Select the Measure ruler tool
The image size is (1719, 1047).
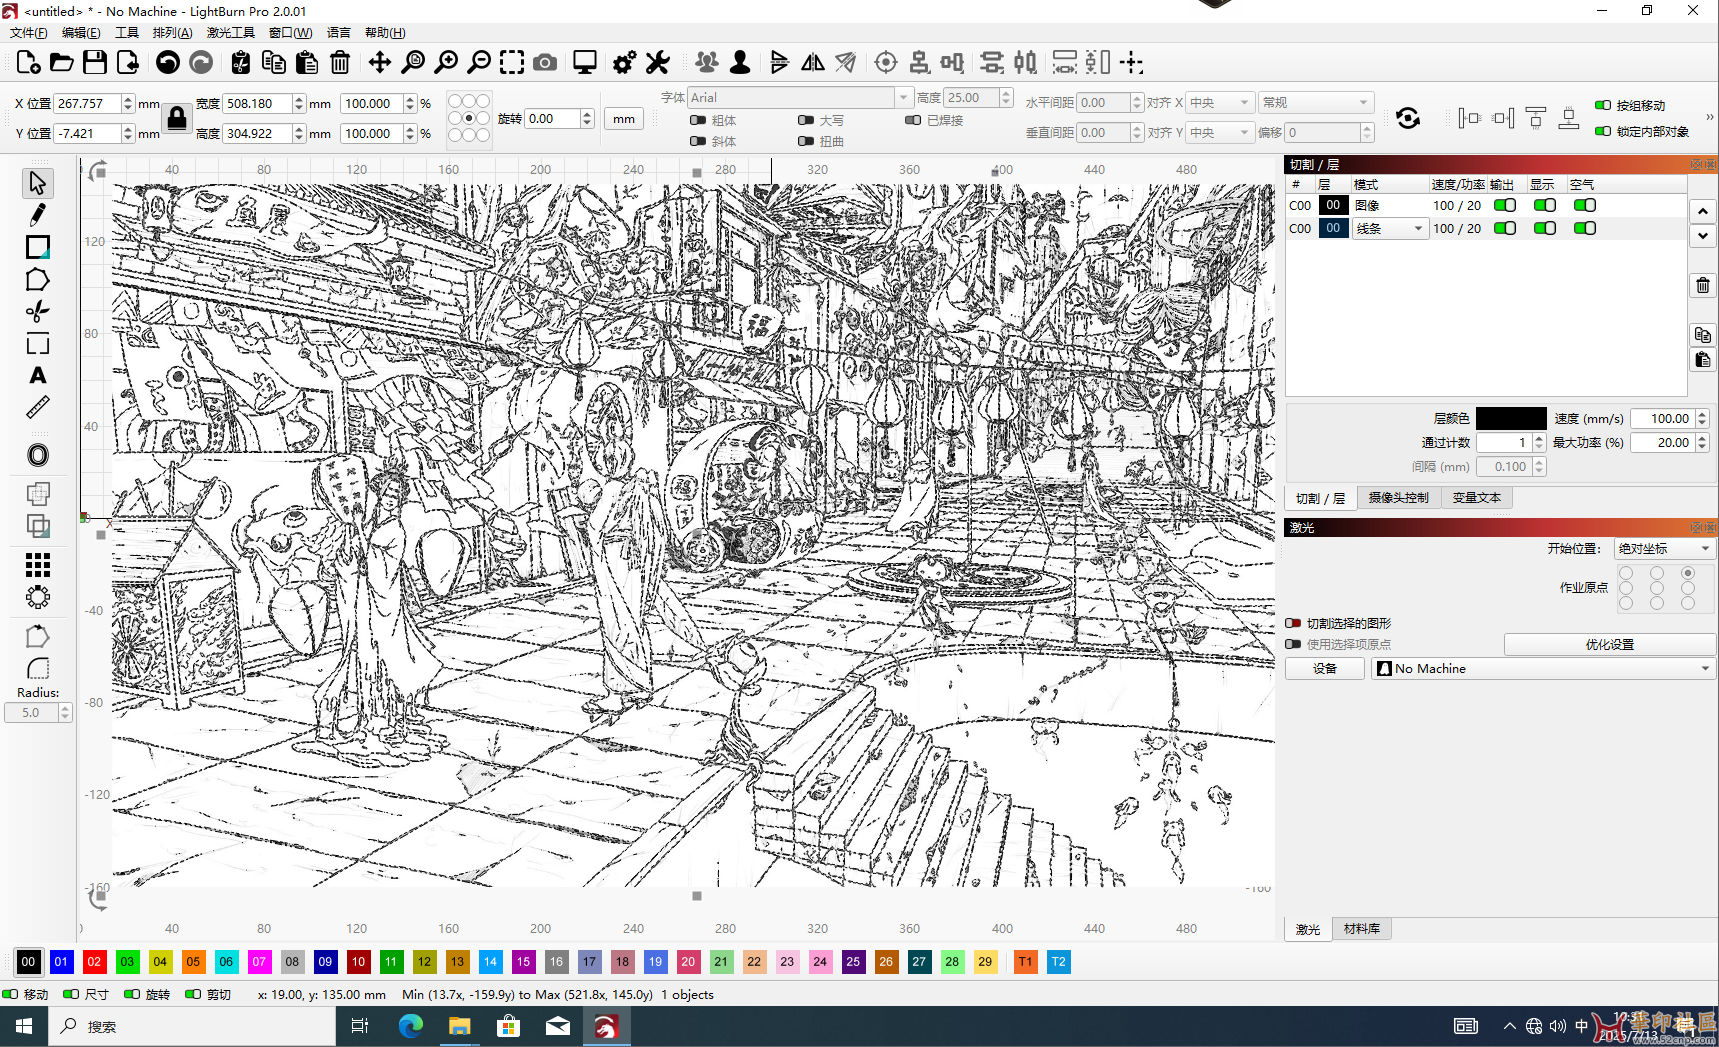38,407
